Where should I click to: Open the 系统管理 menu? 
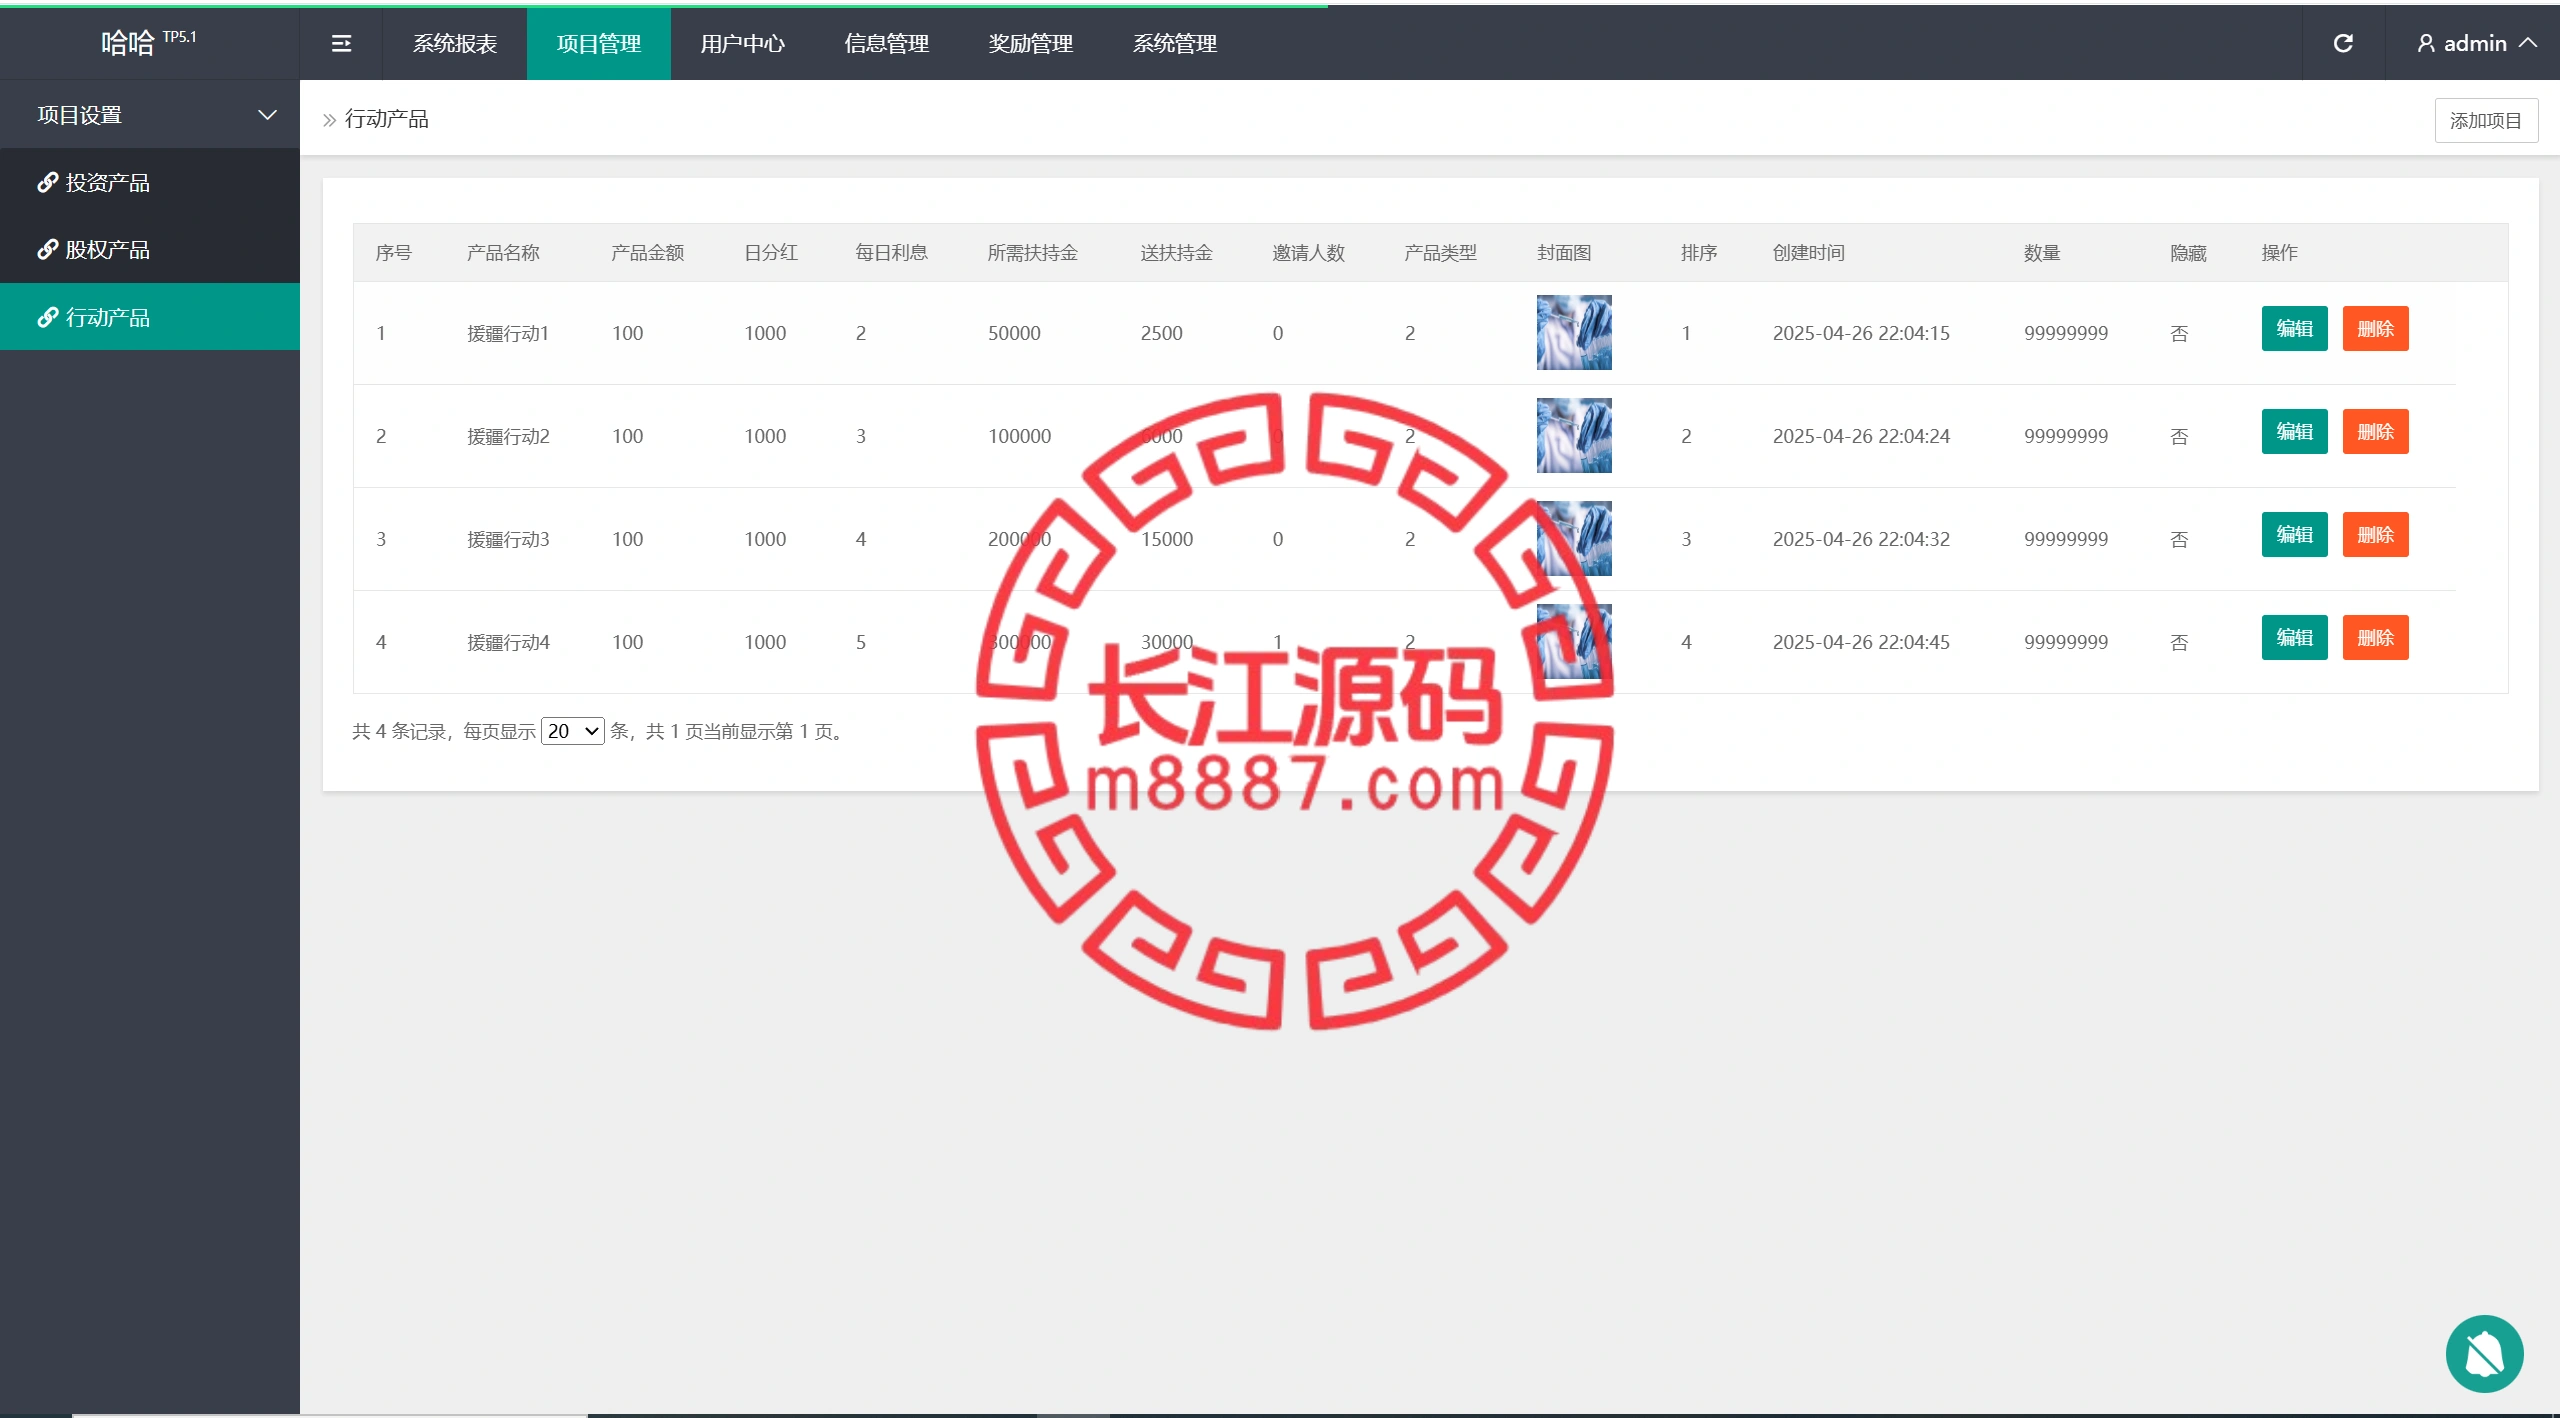(x=1175, y=43)
